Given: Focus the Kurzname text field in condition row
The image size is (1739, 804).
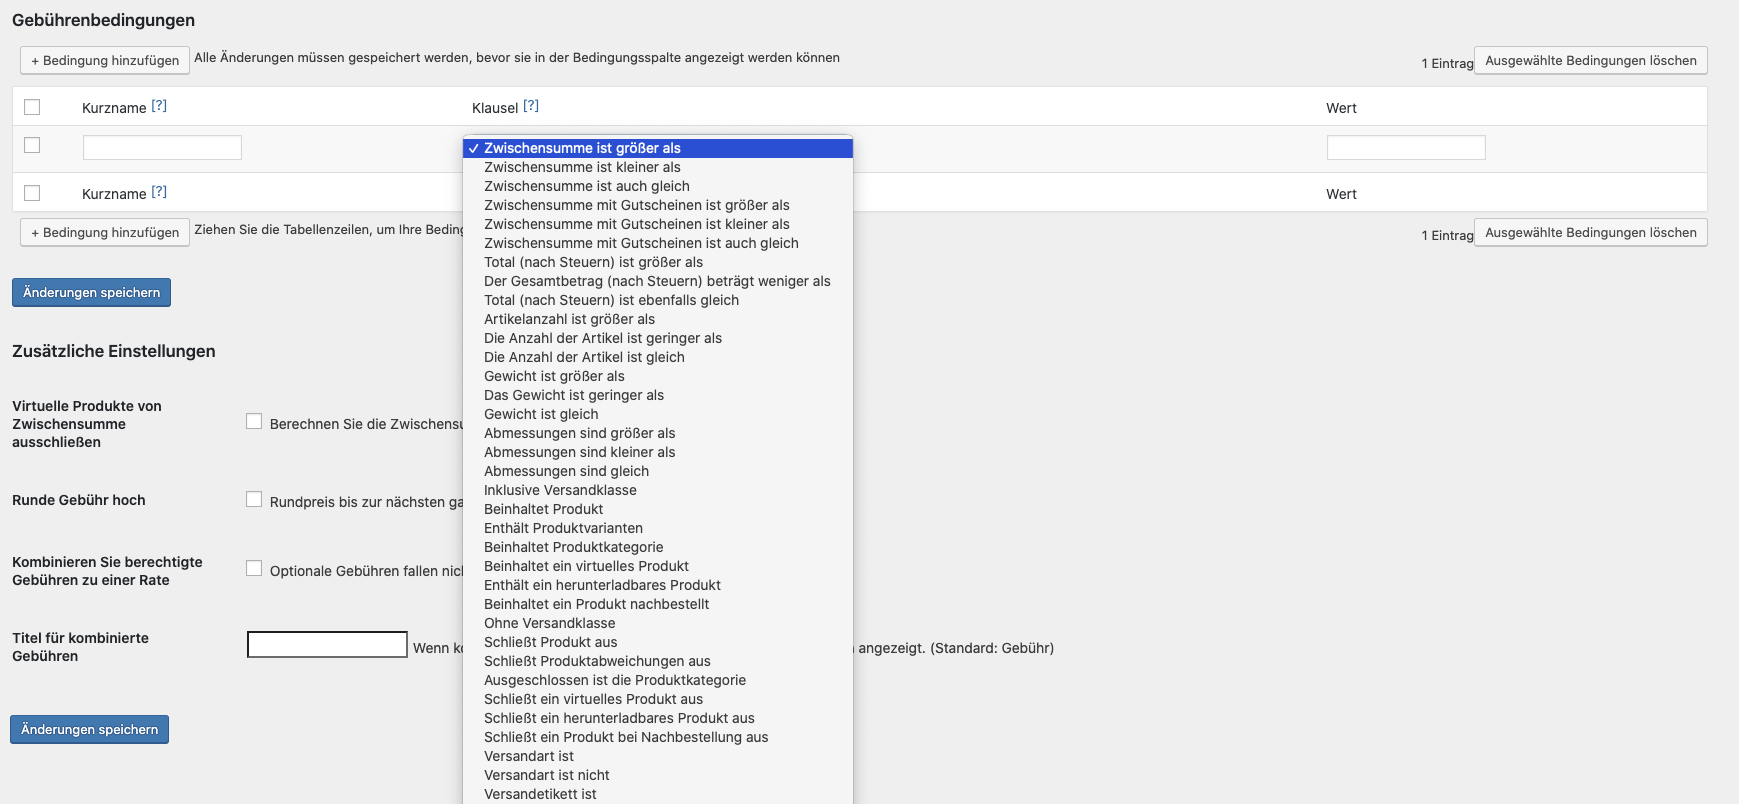Looking at the screenshot, I should pos(162,148).
